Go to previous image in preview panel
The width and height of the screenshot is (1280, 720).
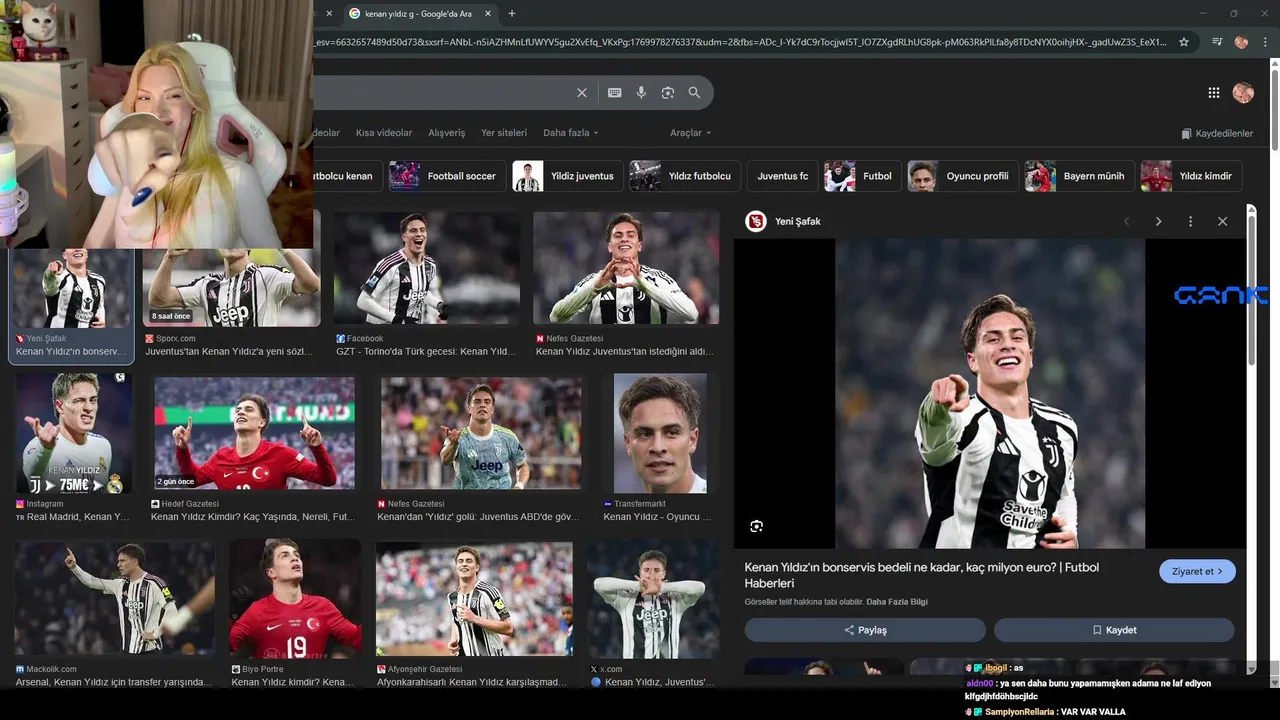tap(1126, 221)
